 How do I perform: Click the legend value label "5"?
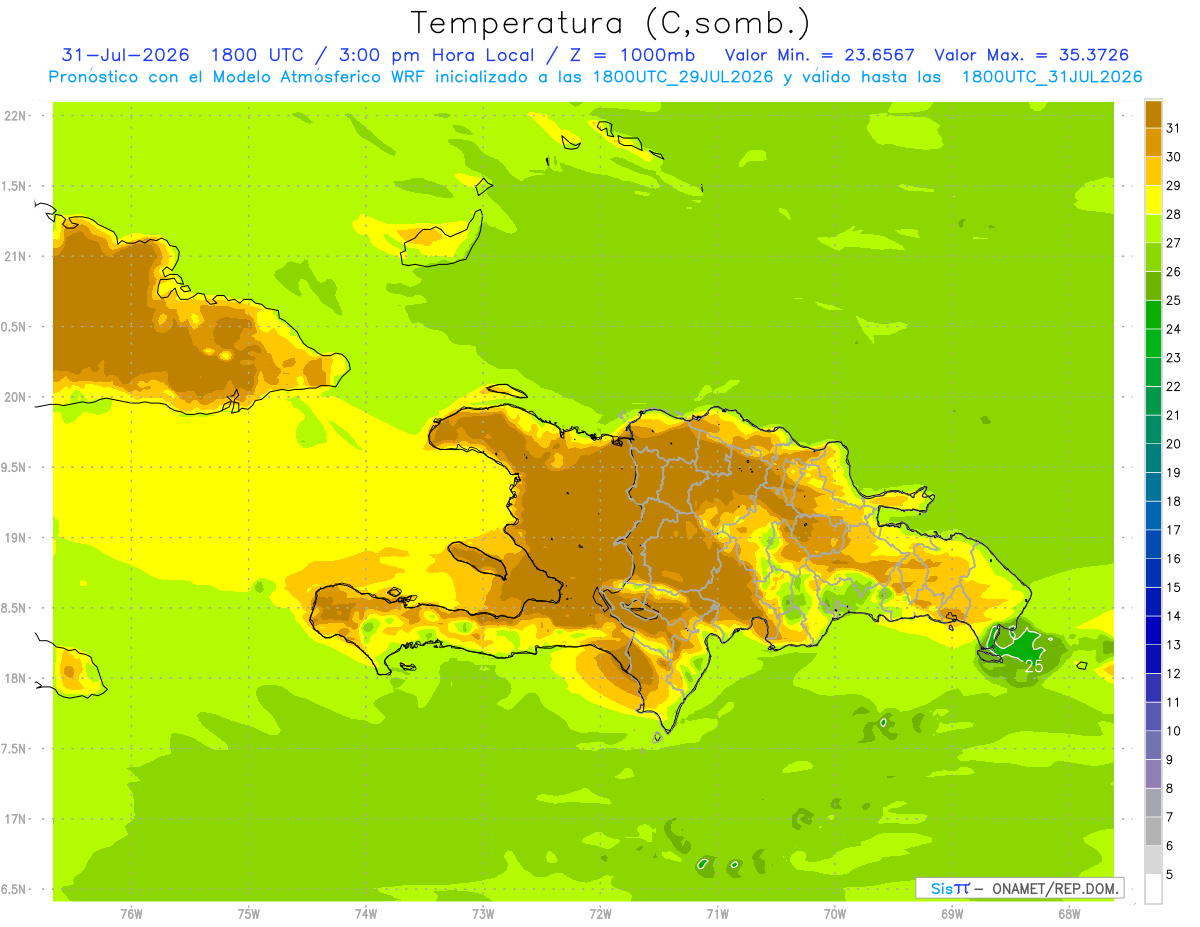pos(1170,874)
